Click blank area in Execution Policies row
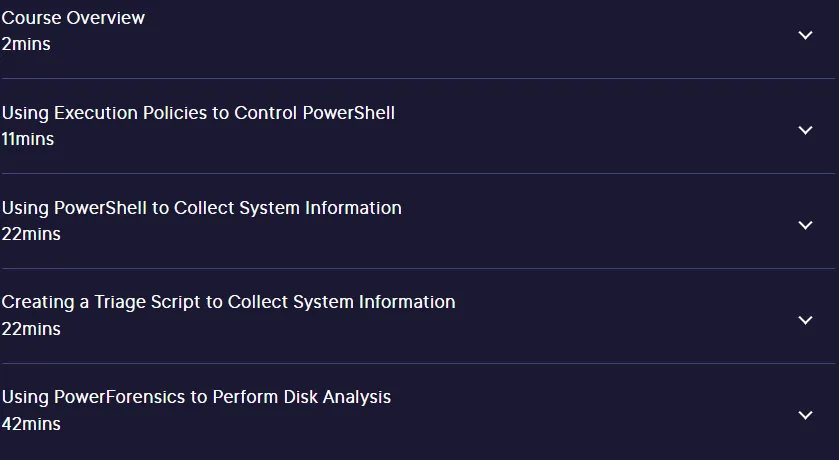839x460 pixels. pos(589,130)
